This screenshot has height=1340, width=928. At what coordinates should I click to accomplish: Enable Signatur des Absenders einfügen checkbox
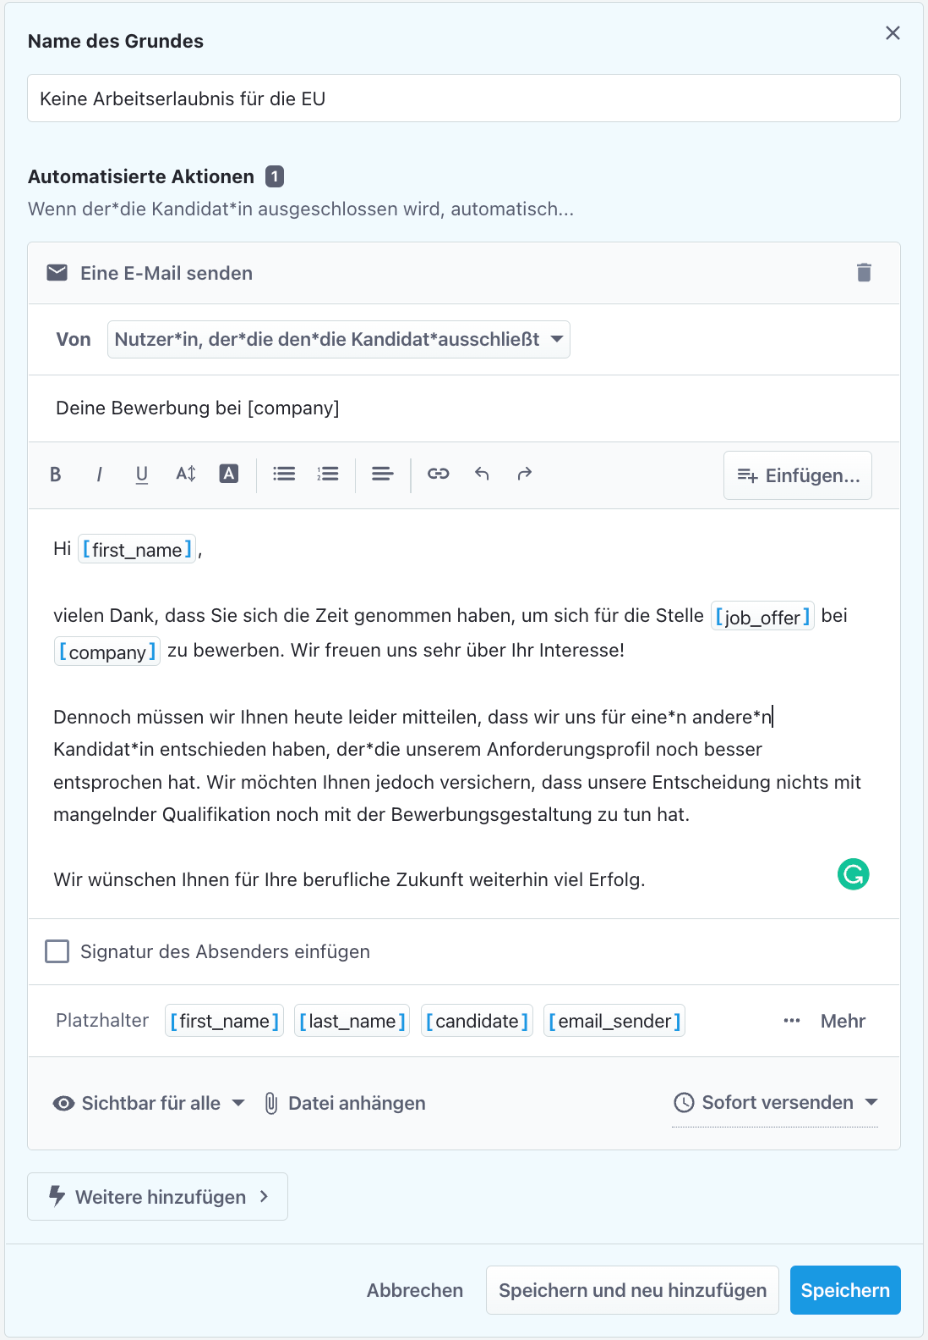point(57,951)
